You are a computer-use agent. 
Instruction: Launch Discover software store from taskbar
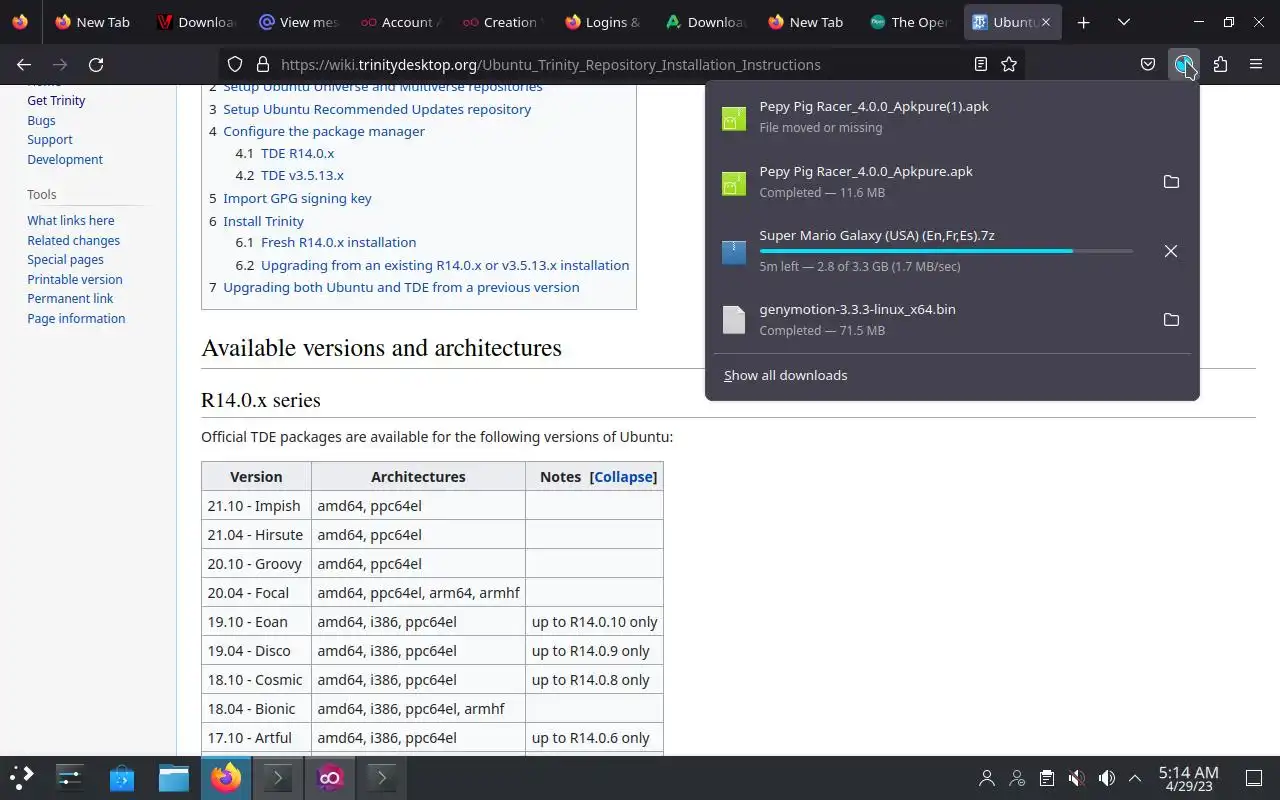pyautogui.click(x=122, y=777)
